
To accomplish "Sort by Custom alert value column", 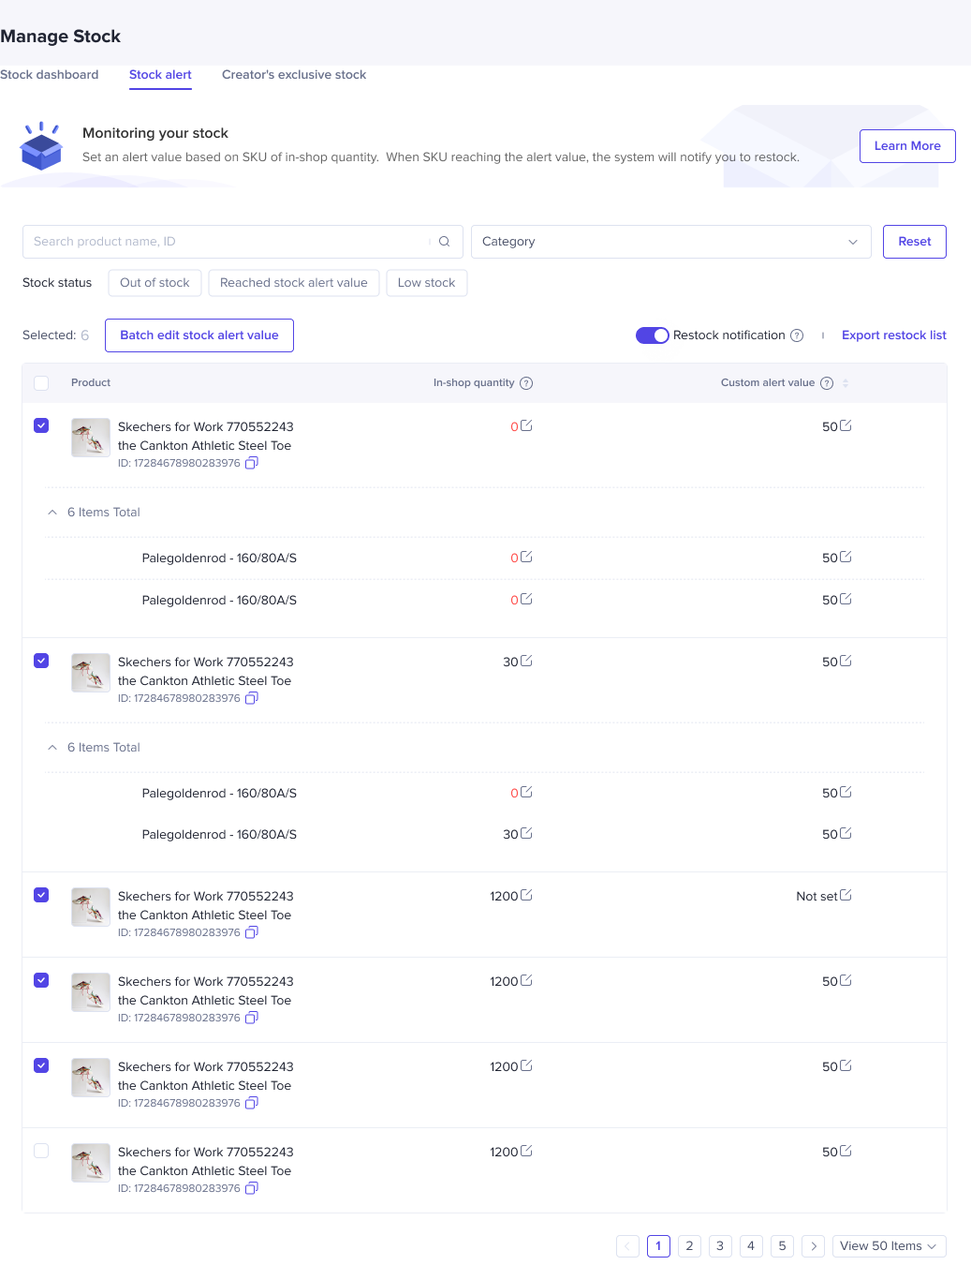I will pyautogui.click(x=845, y=383).
